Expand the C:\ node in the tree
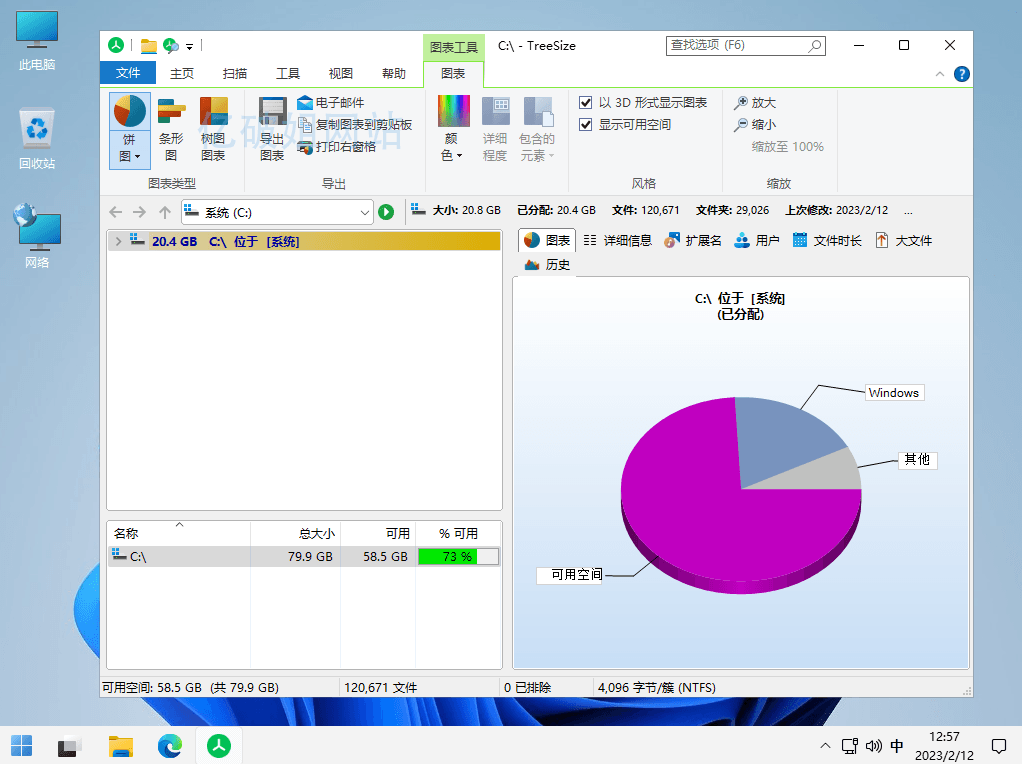1022x764 pixels. pos(119,240)
